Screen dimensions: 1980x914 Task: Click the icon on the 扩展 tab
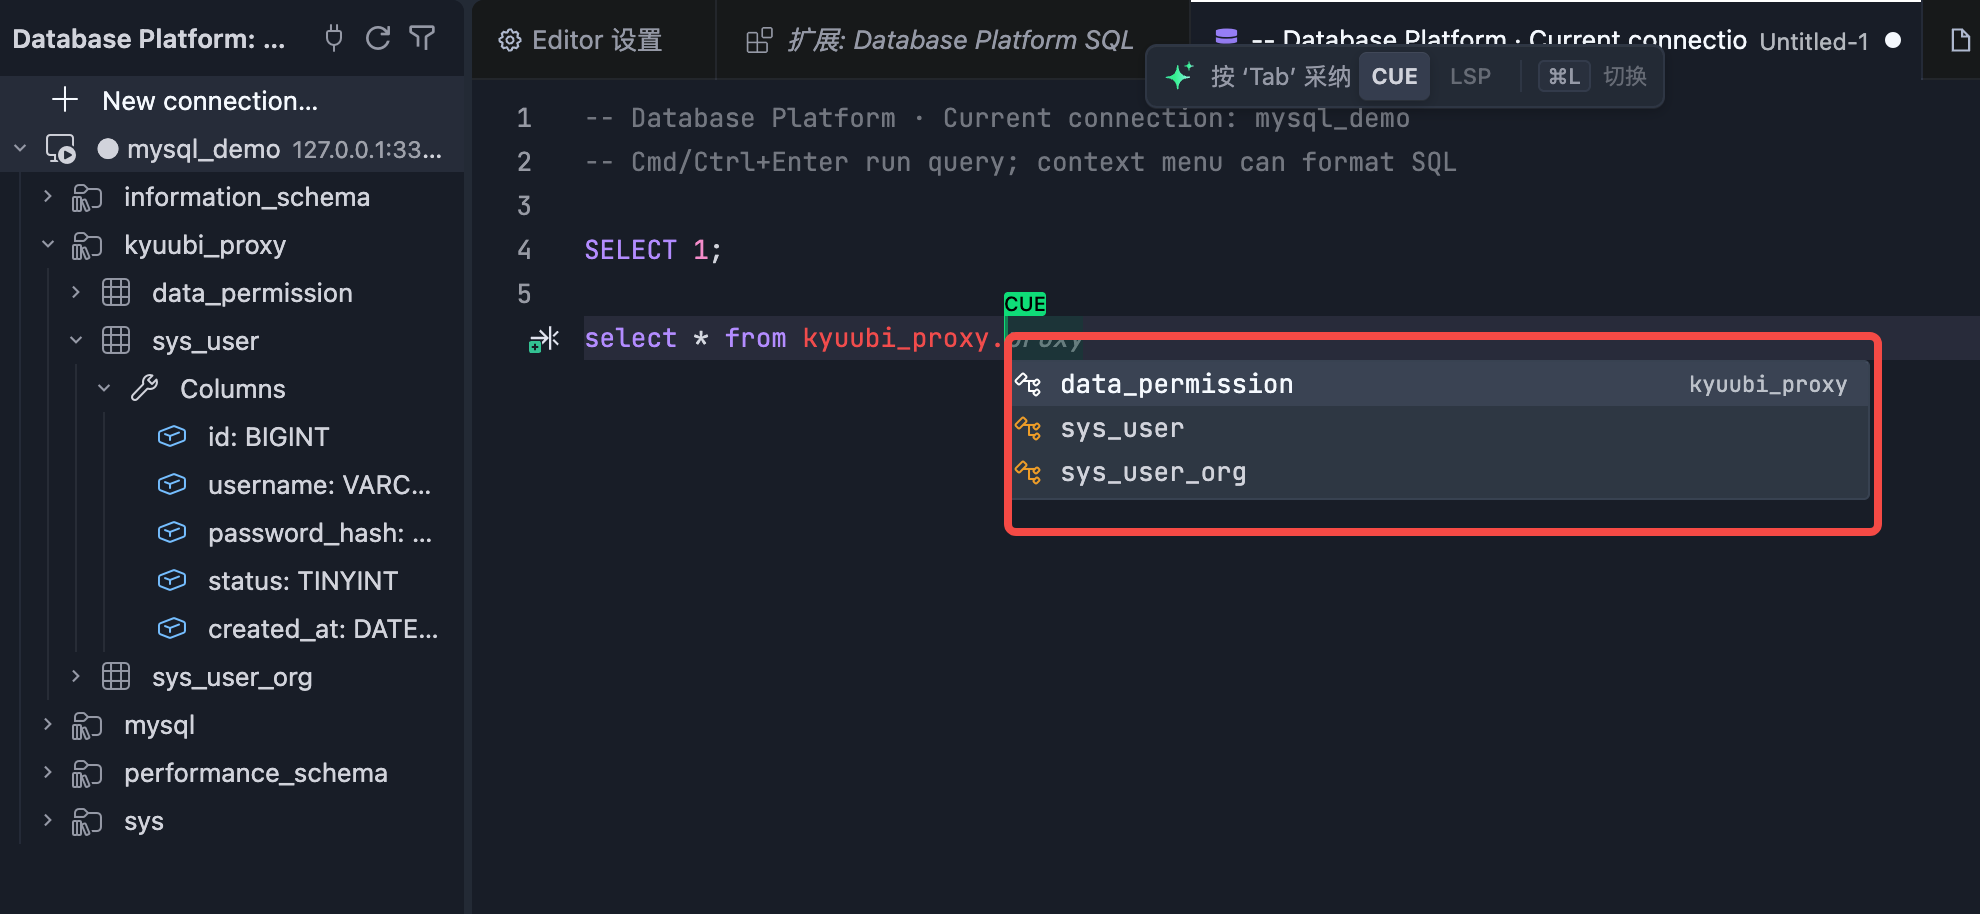[760, 40]
